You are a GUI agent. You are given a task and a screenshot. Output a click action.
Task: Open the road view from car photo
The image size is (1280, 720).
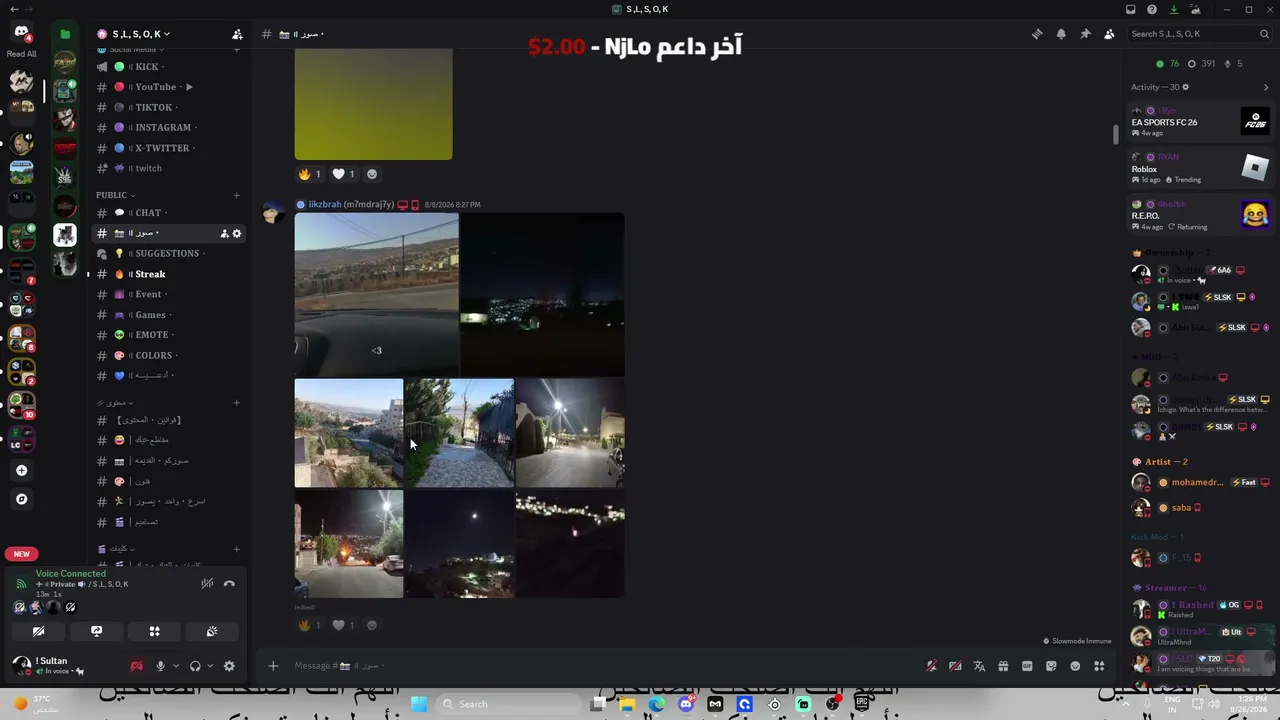pos(377,295)
